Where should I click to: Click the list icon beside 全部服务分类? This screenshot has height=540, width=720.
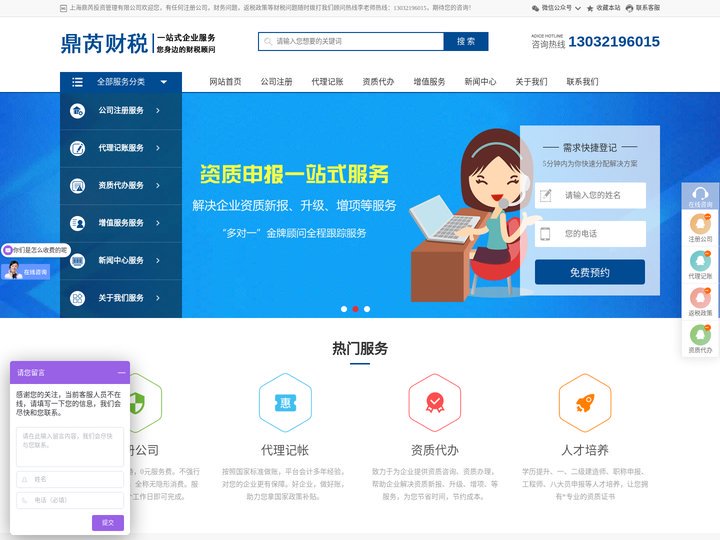tap(78, 82)
